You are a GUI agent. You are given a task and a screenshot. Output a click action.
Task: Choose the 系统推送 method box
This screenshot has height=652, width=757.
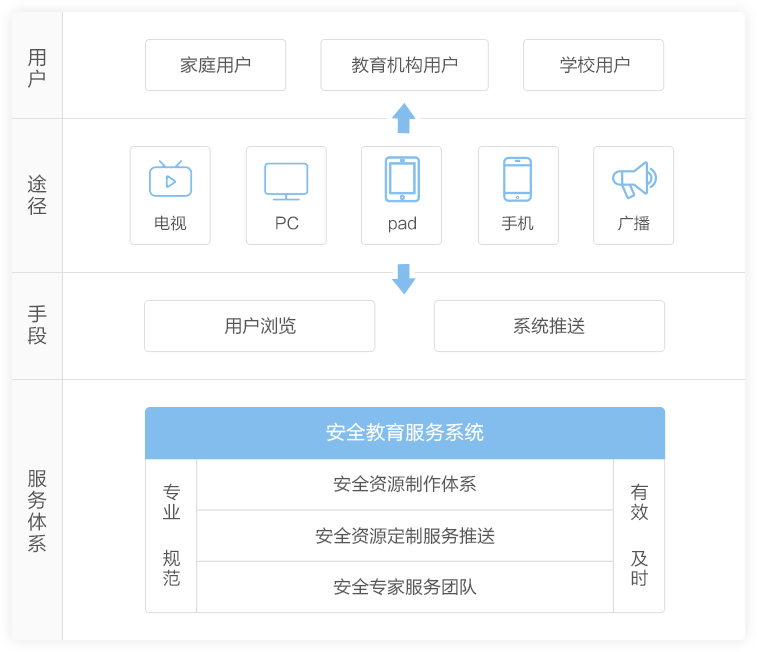[549, 326]
